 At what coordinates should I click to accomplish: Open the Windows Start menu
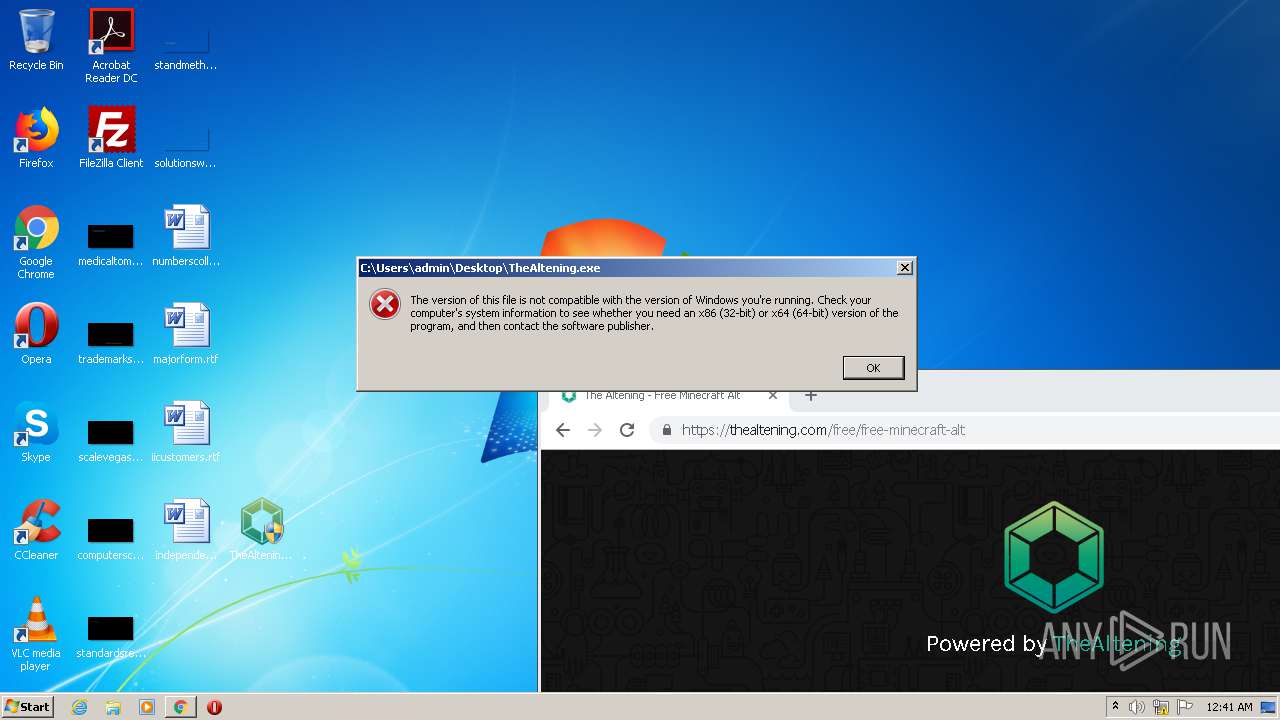[x=28, y=707]
